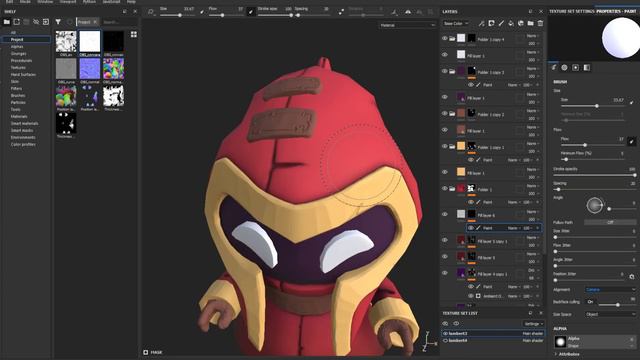Viewport: 640px width, 360px height.
Task: Select the black and white ambient occlusion thumbnail
Action: pos(66,41)
